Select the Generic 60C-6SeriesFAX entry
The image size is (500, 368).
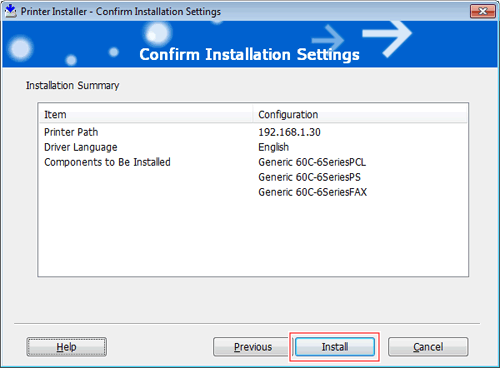coord(313,192)
